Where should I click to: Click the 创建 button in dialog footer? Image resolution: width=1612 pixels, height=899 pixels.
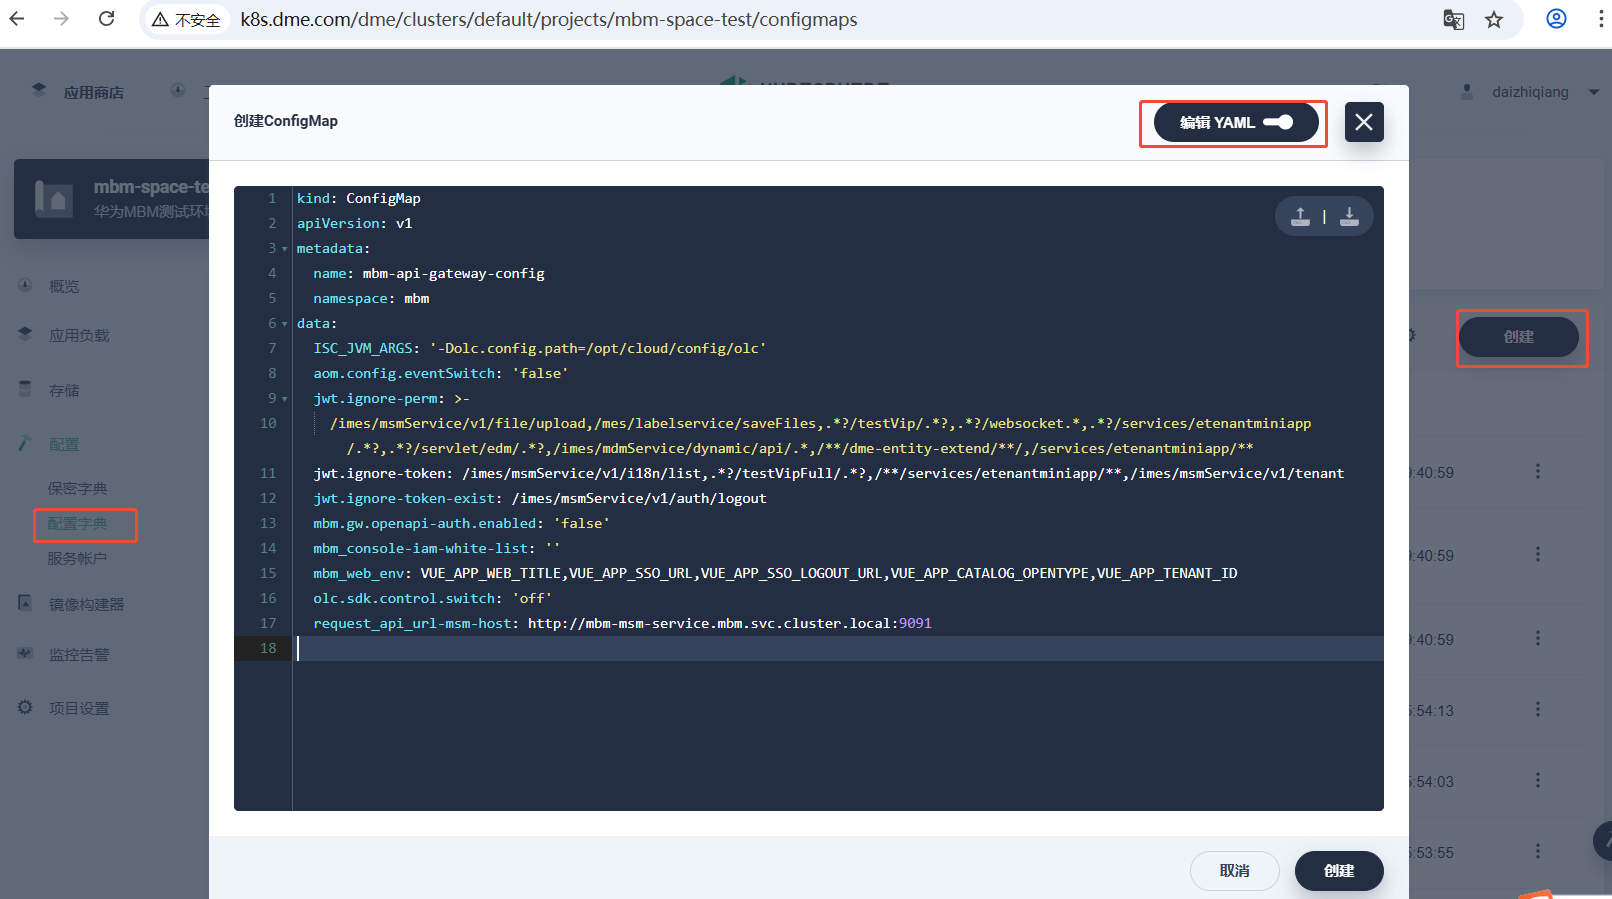tap(1338, 871)
